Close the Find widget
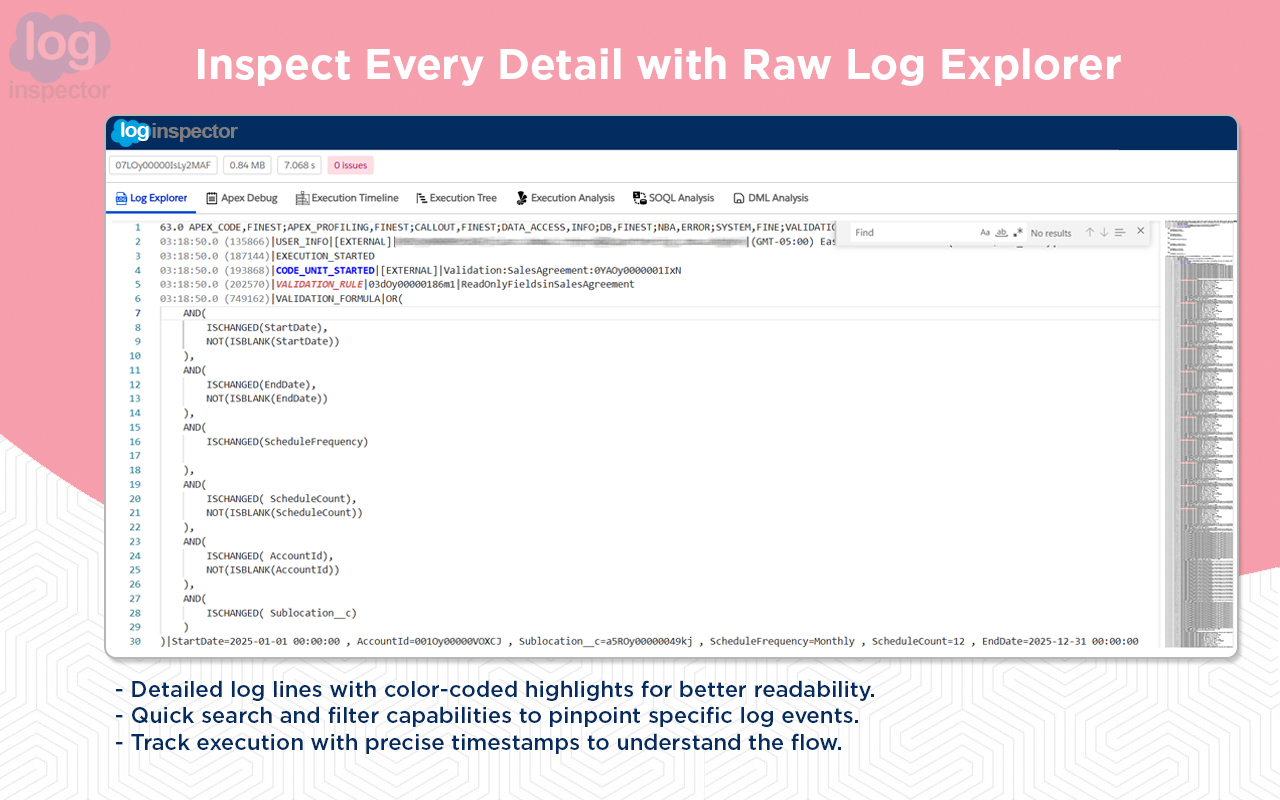 1140,231
